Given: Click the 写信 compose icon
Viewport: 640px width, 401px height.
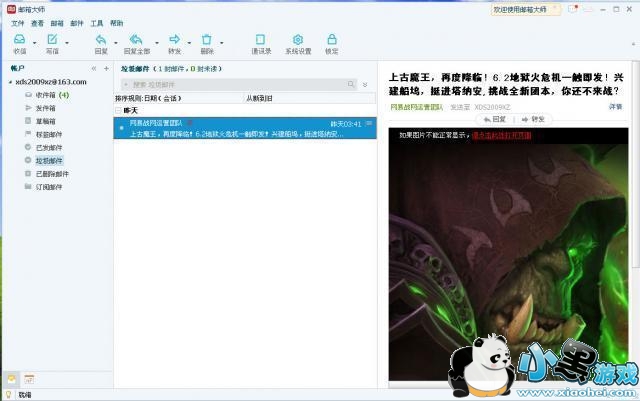Looking at the screenshot, I should tap(52, 40).
